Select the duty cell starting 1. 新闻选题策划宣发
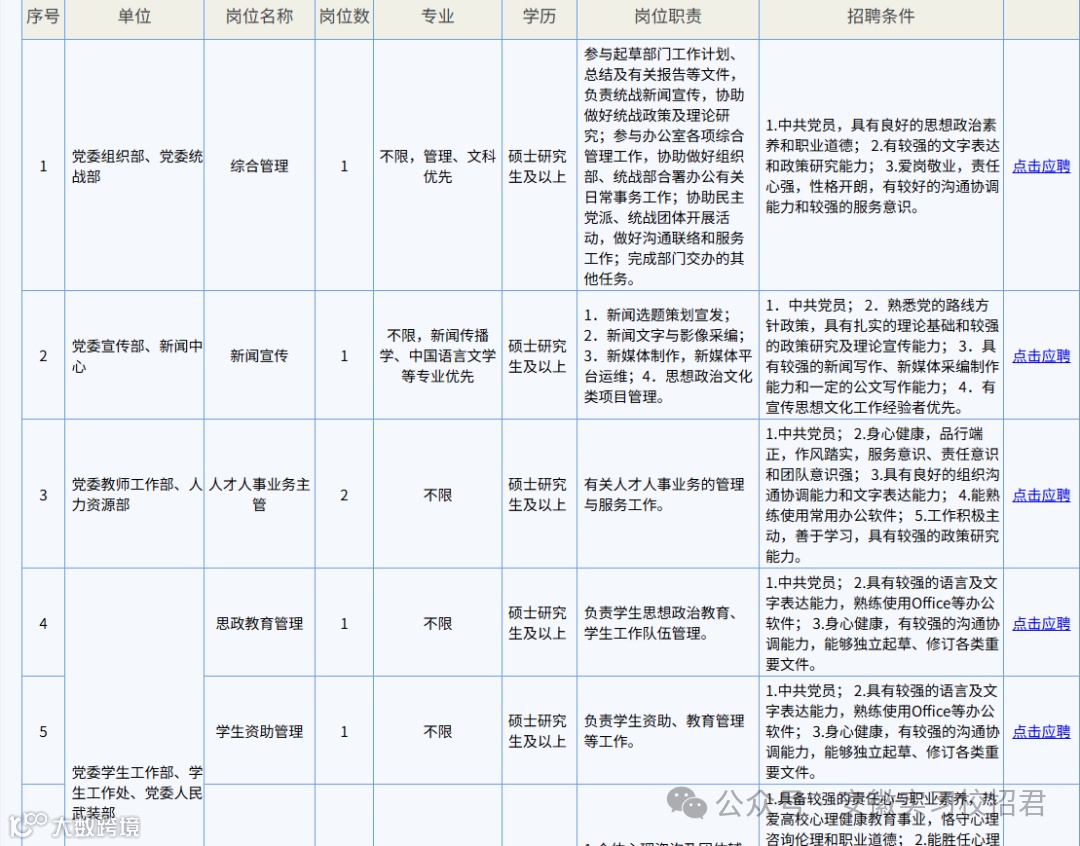Viewport: 1080px width, 846px height. coord(668,356)
